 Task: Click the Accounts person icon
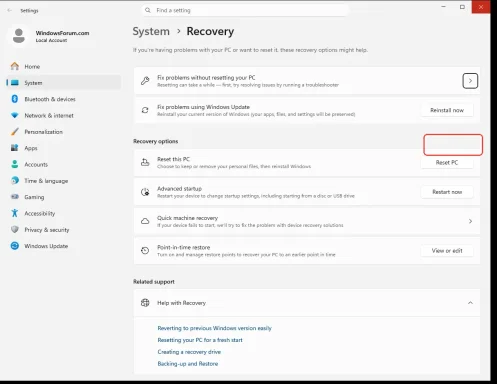pyautogui.click(x=15, y=164)
